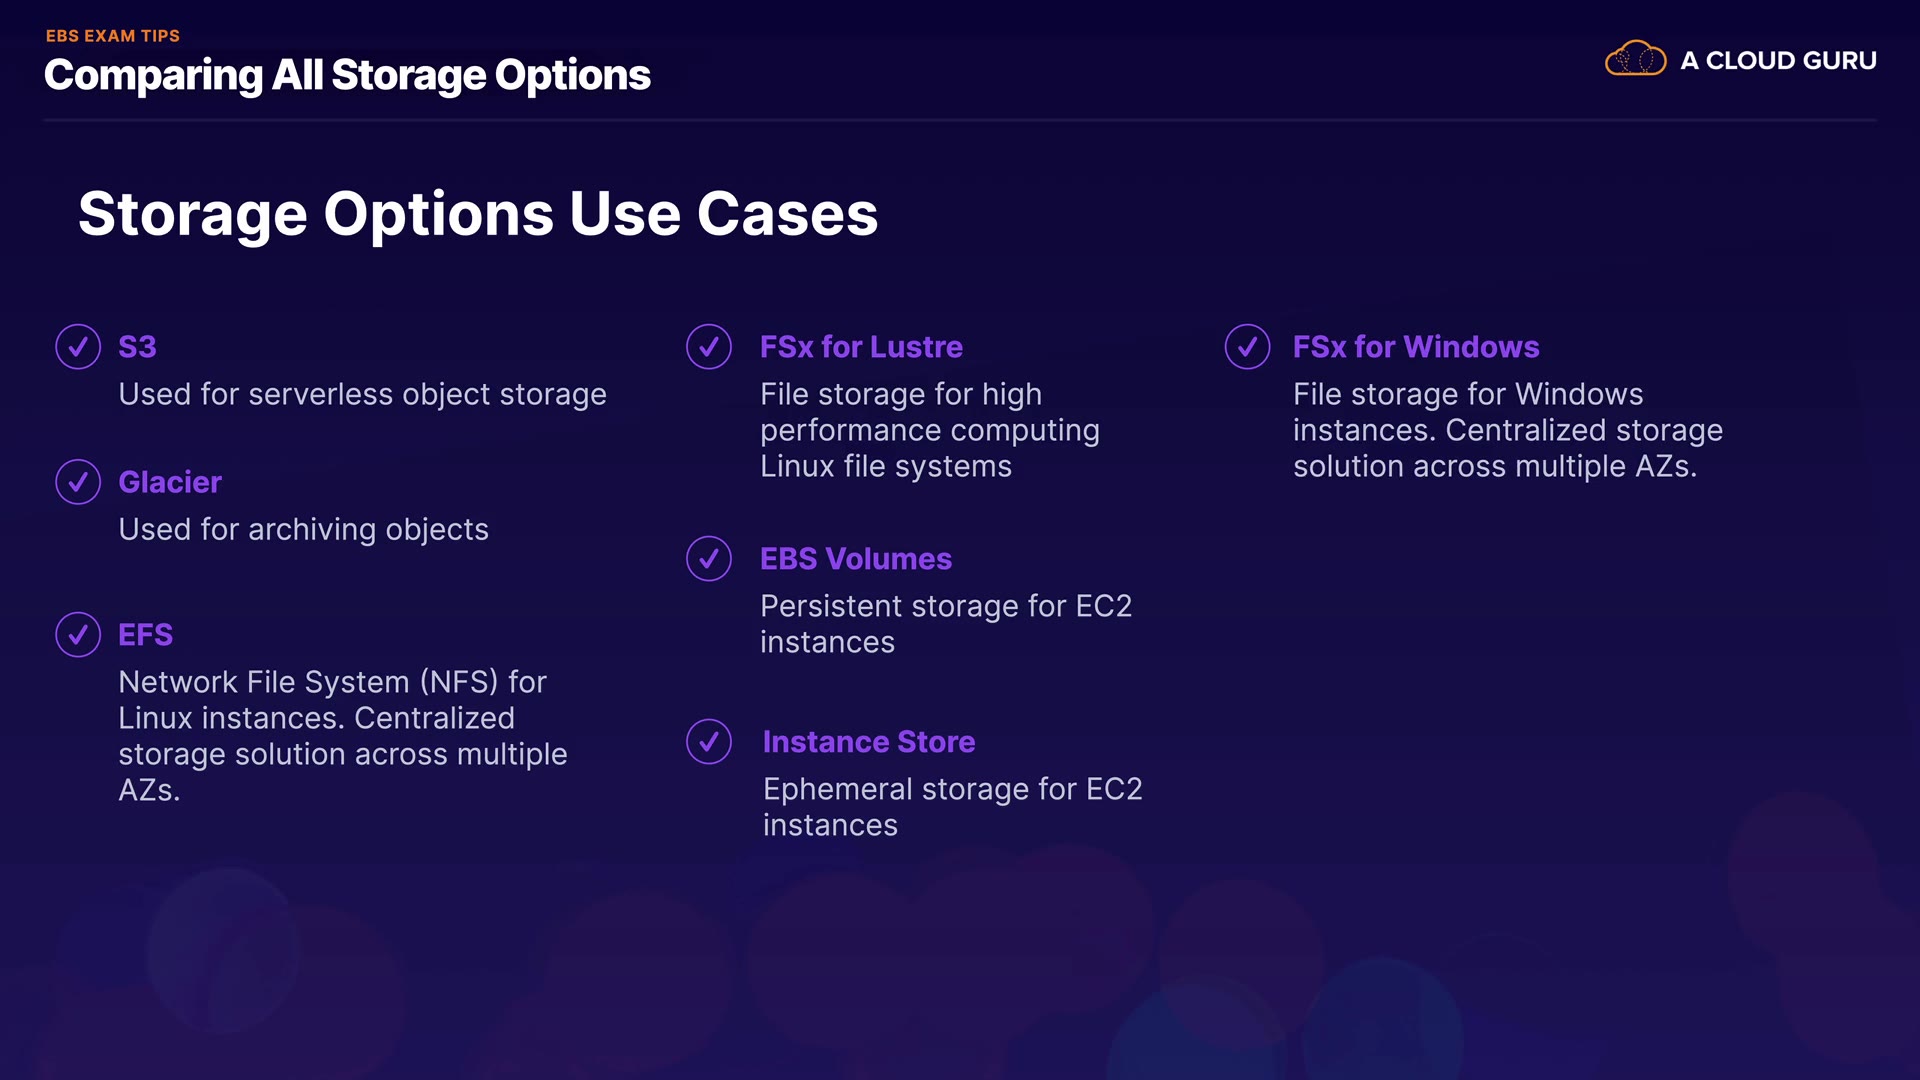The image size is (1920, 1080).
Task: Click the Used for serverless object storage text
Action: [x=362, y=394]
